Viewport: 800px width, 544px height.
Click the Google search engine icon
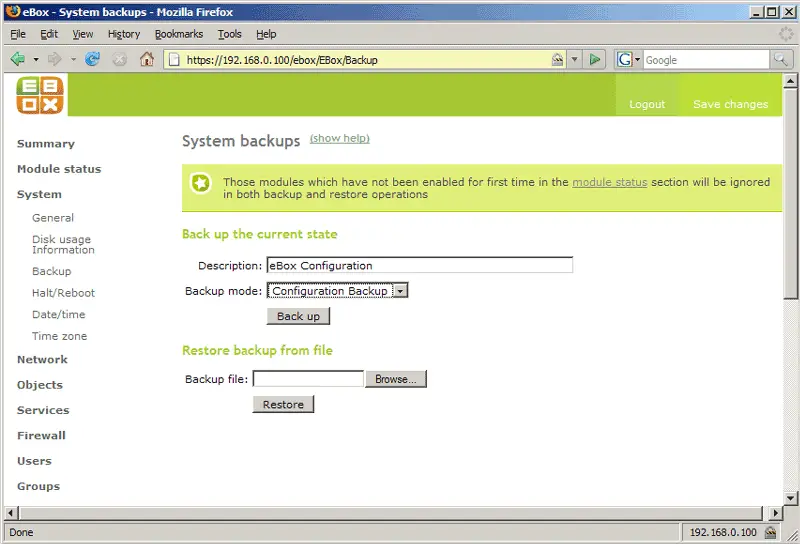pyautogui.click(x=624, y=60)
